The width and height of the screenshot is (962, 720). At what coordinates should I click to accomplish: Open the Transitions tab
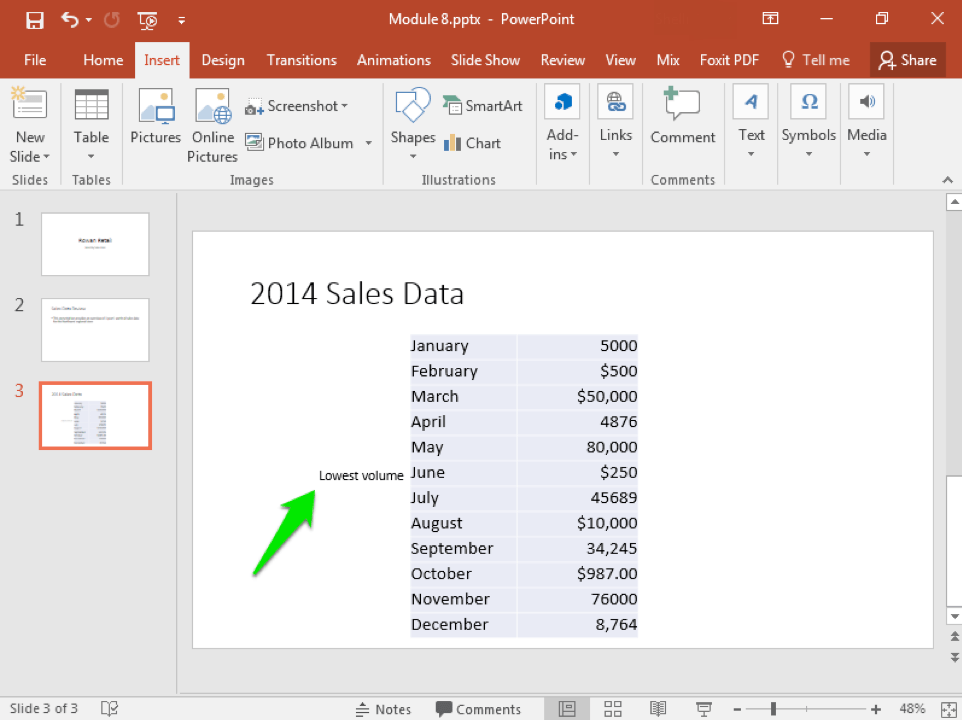click(301, 60)
